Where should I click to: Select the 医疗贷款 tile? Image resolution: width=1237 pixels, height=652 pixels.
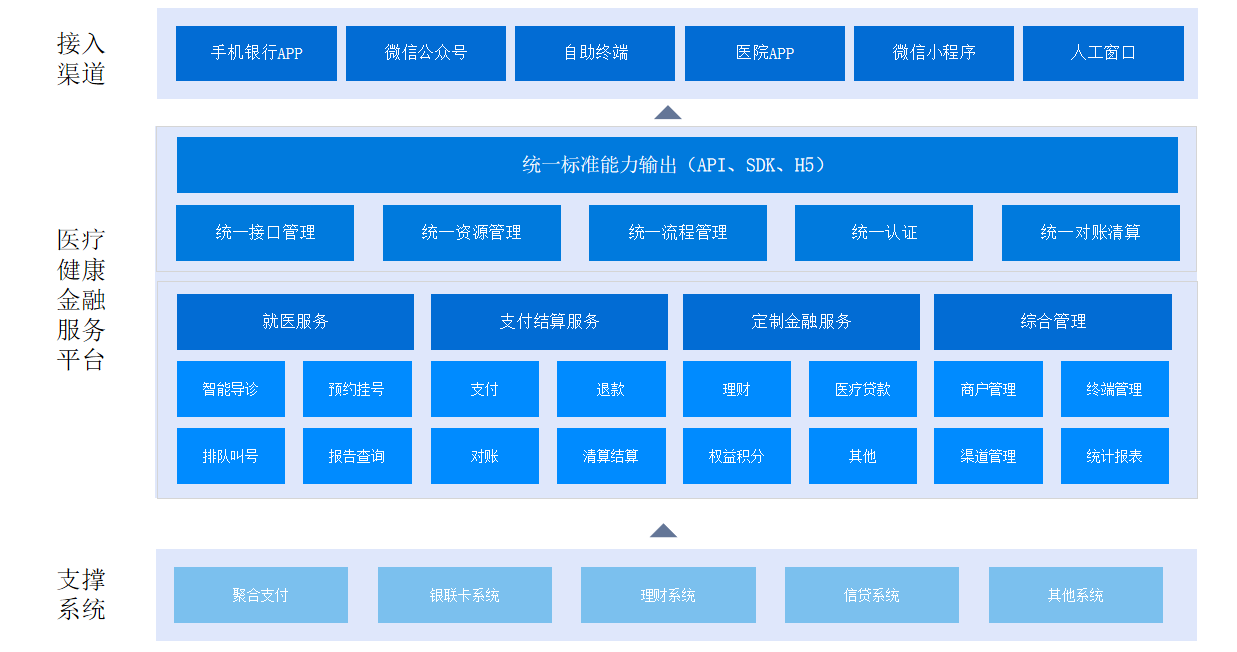click(x=863, y=389)
